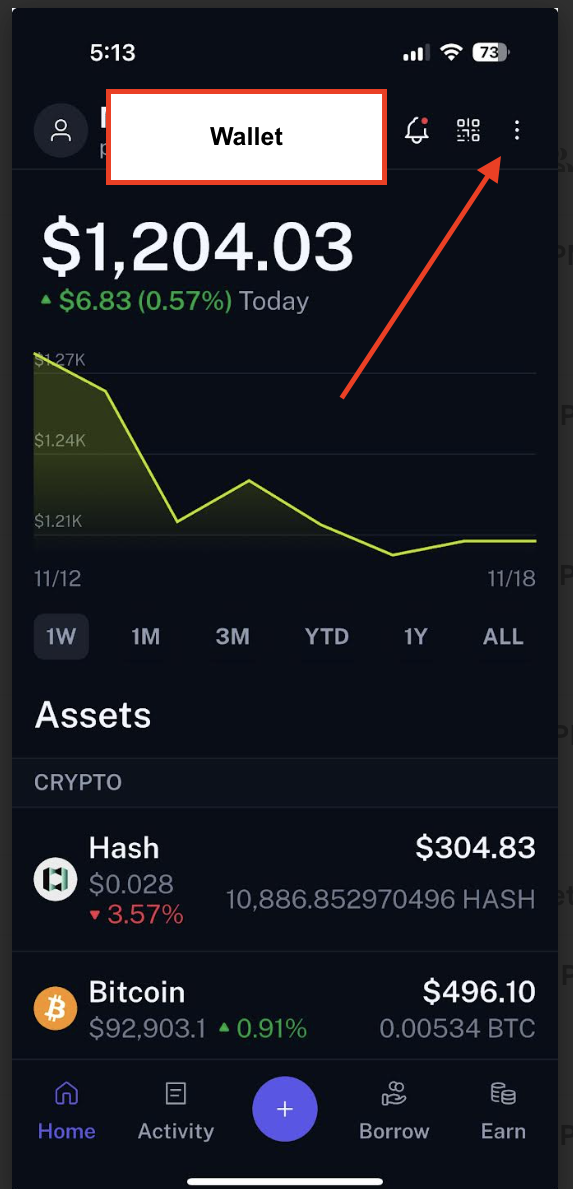Switch to Activity tab
This screenshot has width=573, height=1189.
click(176, 1112)
